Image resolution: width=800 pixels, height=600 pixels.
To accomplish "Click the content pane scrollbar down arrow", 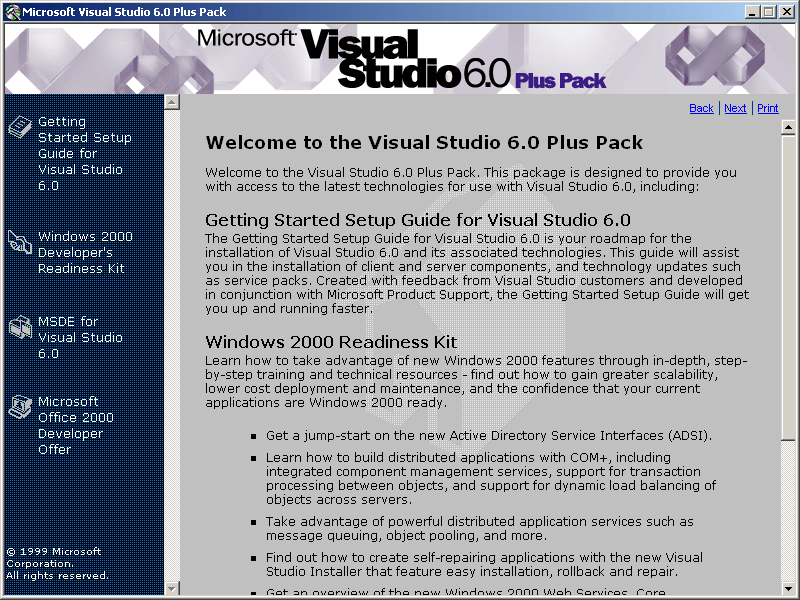I will pos(788,588).
